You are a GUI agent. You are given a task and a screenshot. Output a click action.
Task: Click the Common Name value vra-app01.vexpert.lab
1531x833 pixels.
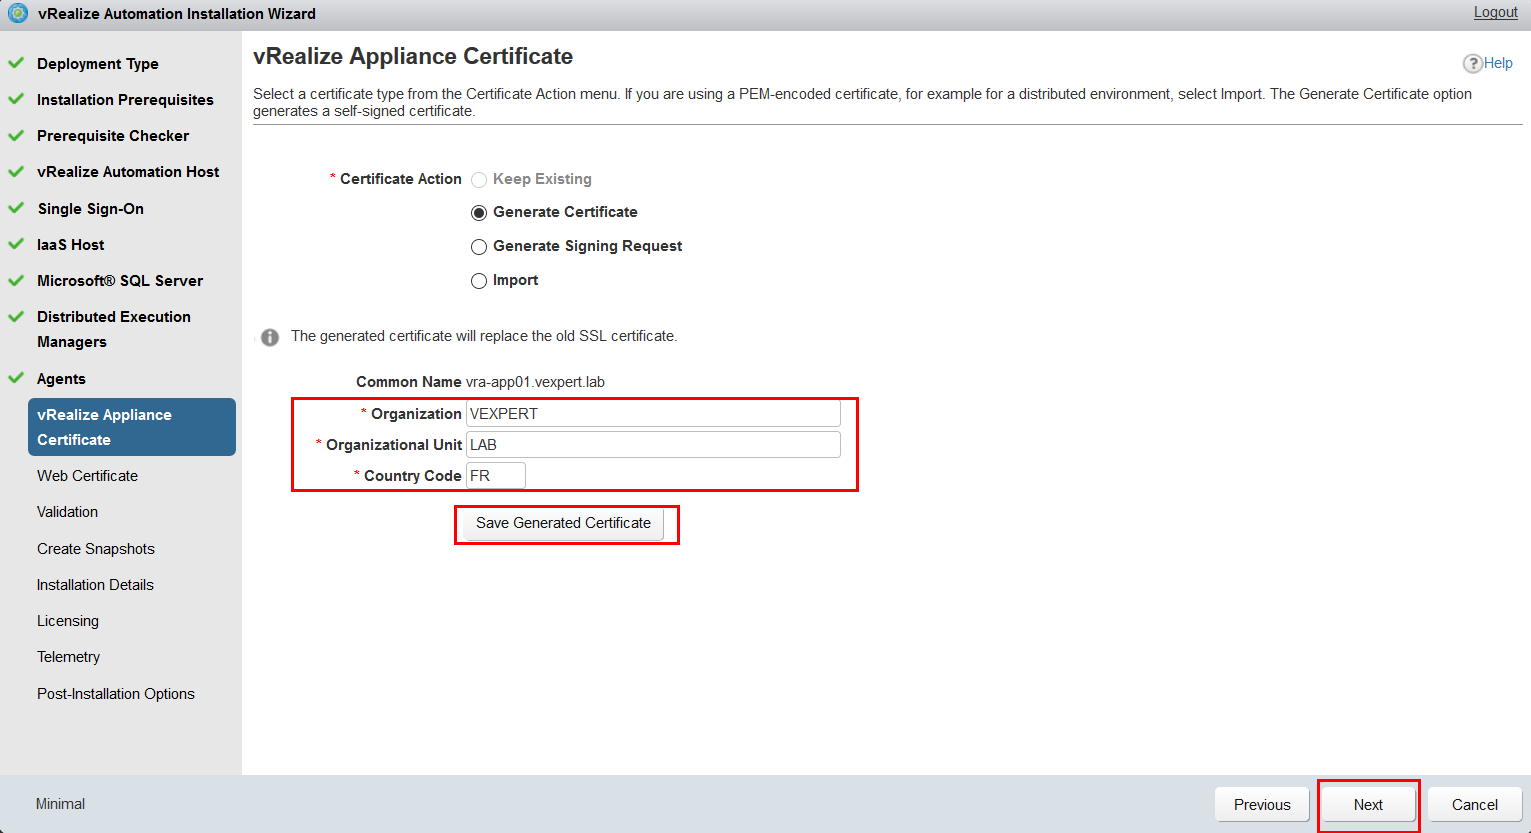coord(535,382)
